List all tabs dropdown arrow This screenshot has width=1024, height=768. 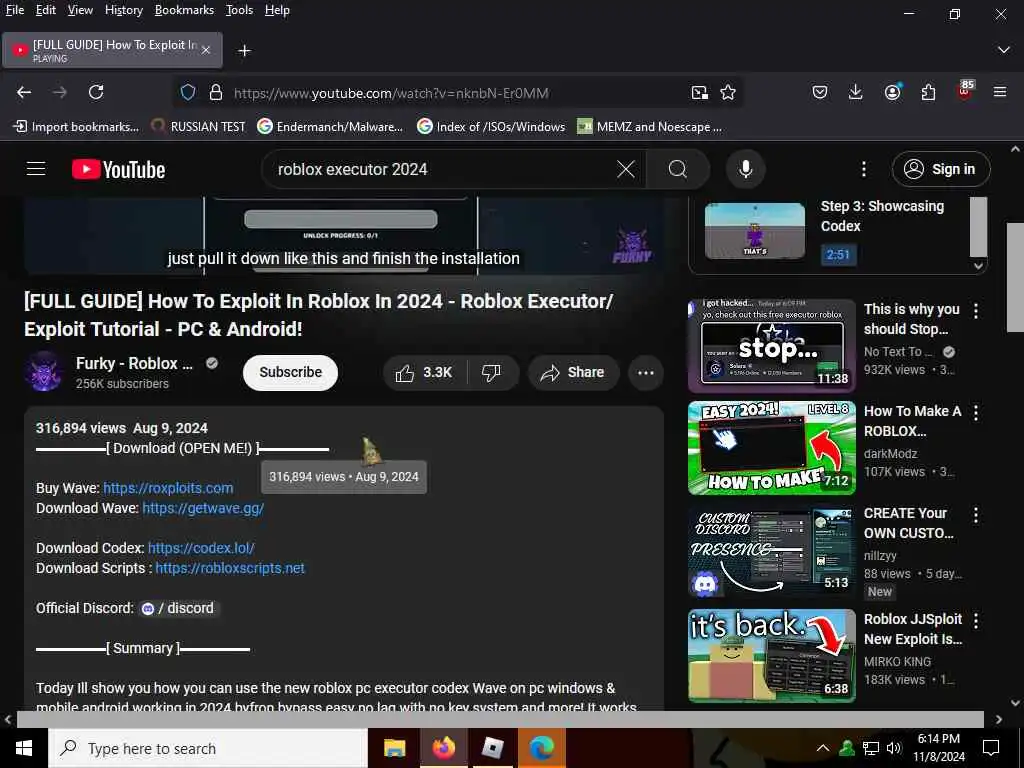pyautogui.click(x=1004, y=50)
